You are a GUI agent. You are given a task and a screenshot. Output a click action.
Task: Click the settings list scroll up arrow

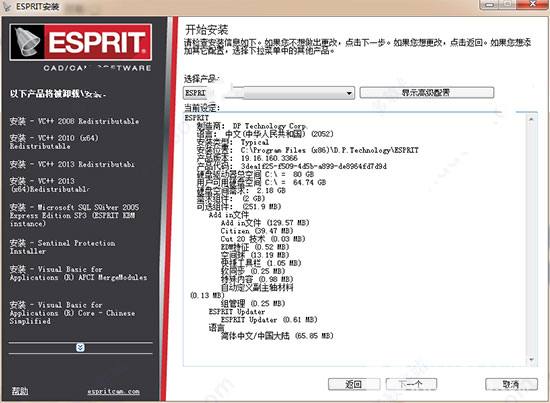coord(531,120)
